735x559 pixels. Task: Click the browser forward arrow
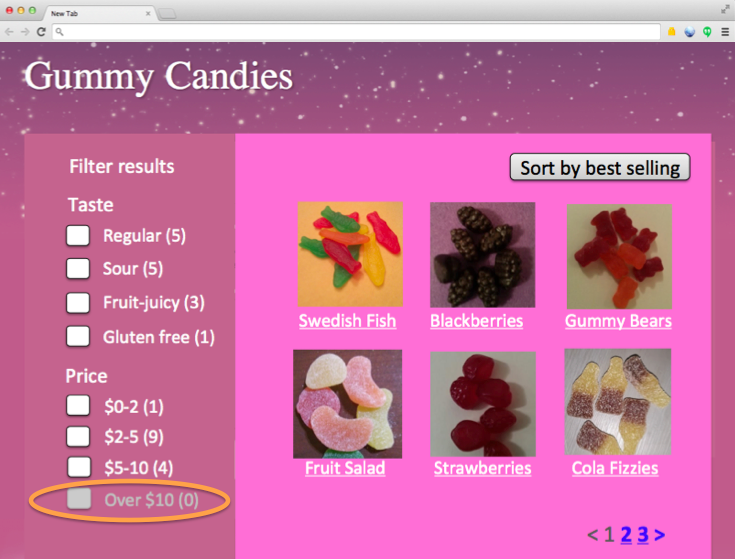point(25,32)
